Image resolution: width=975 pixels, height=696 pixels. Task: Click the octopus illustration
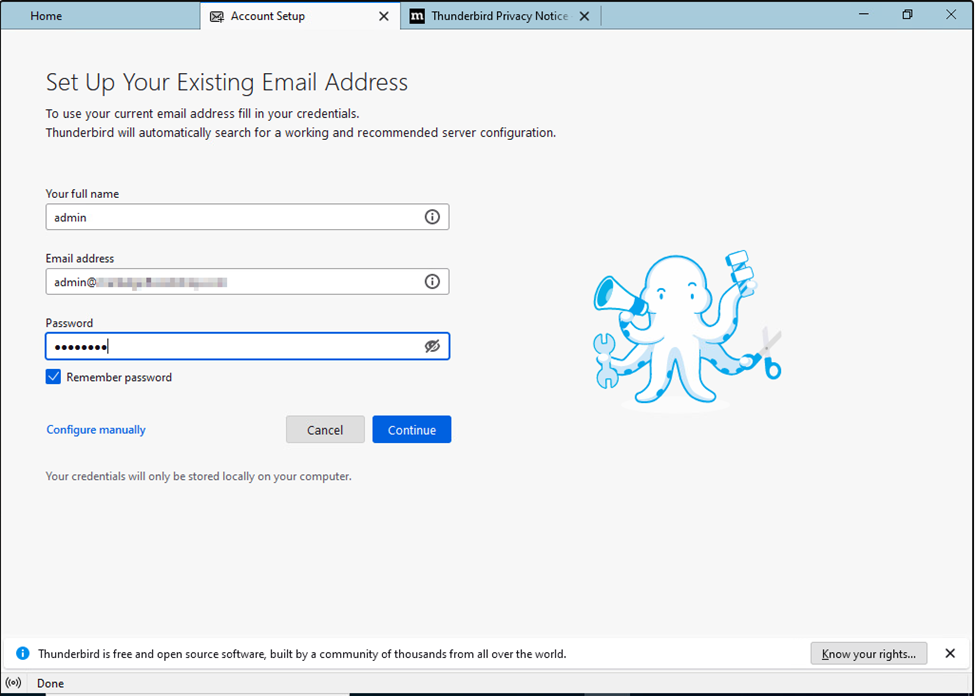687,330
